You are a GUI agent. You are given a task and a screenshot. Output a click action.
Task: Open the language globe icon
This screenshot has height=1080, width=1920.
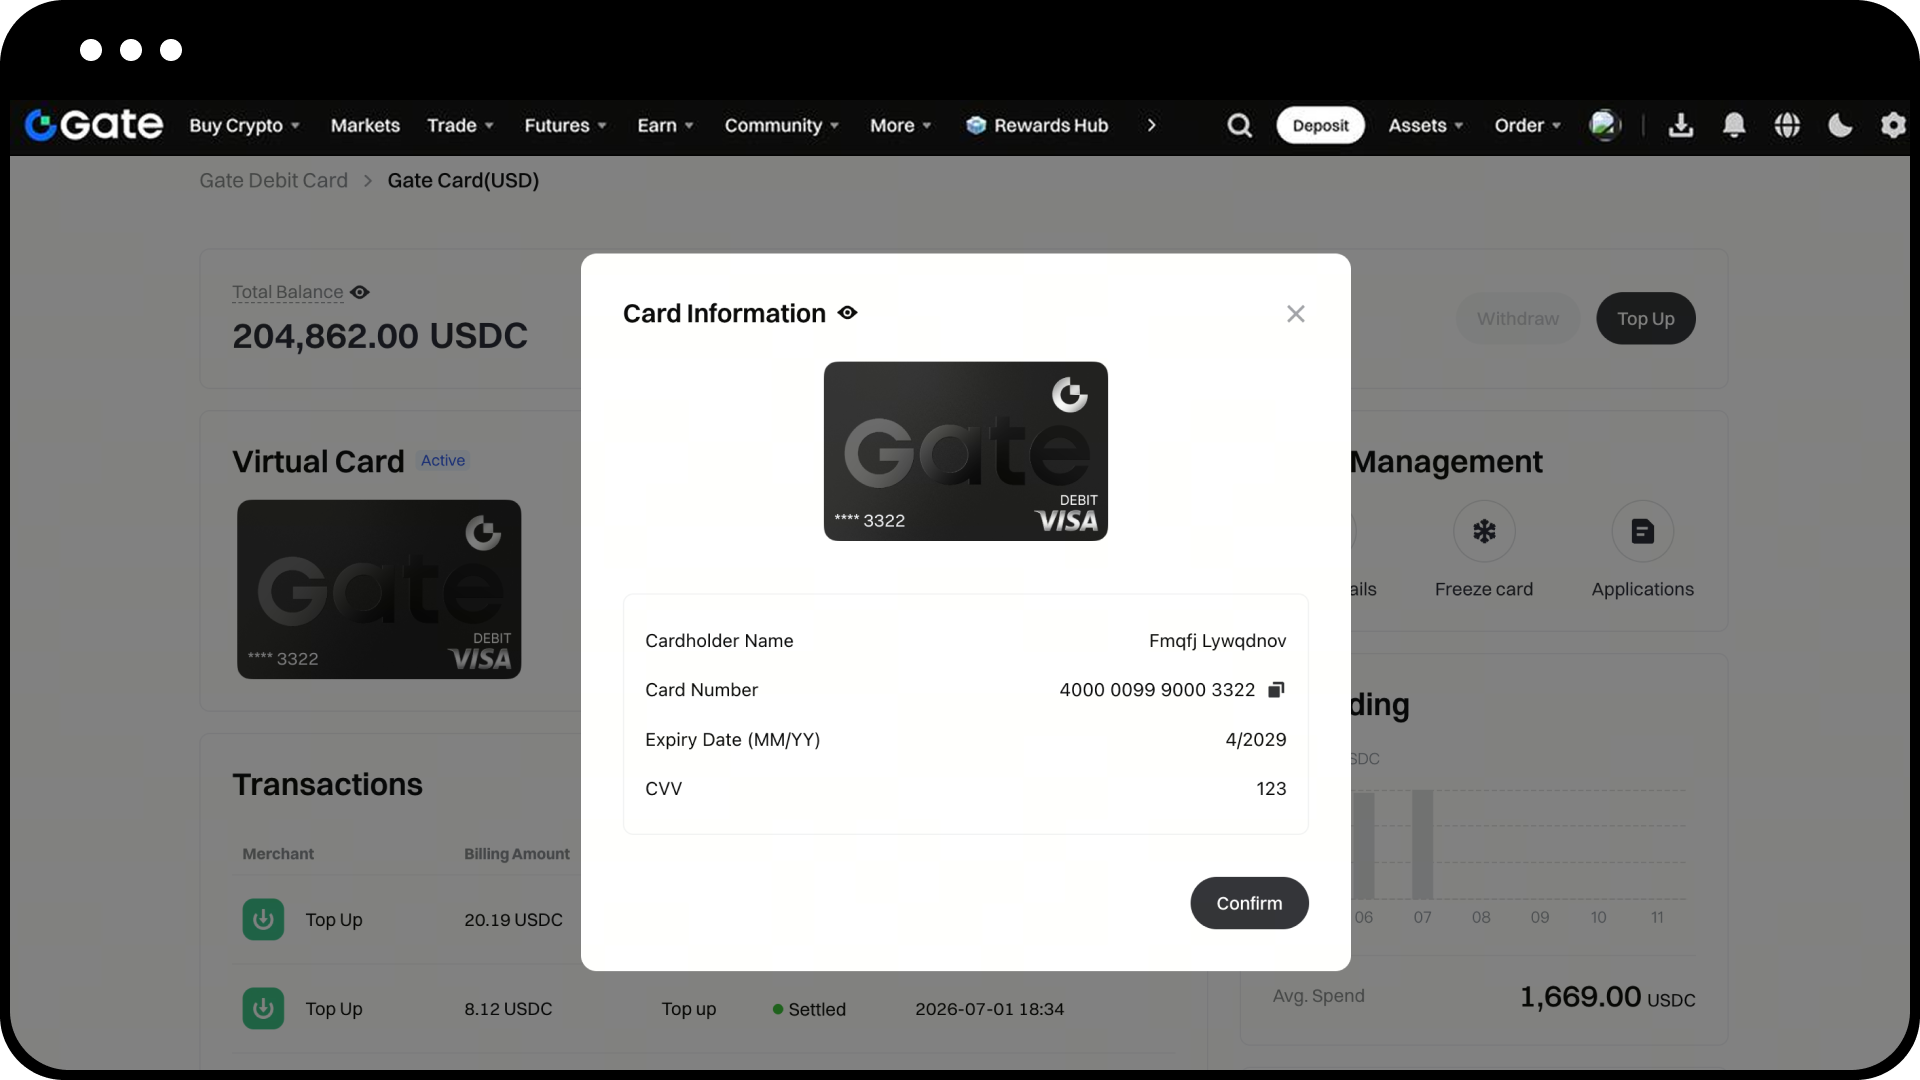coord(1787,125)
